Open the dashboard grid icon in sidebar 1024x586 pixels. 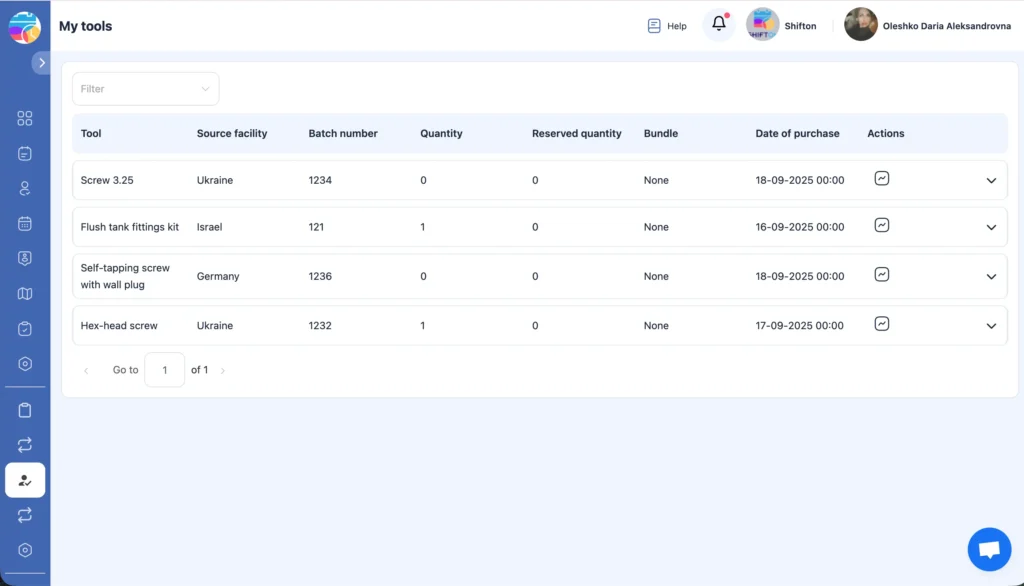tap(24, 118)
